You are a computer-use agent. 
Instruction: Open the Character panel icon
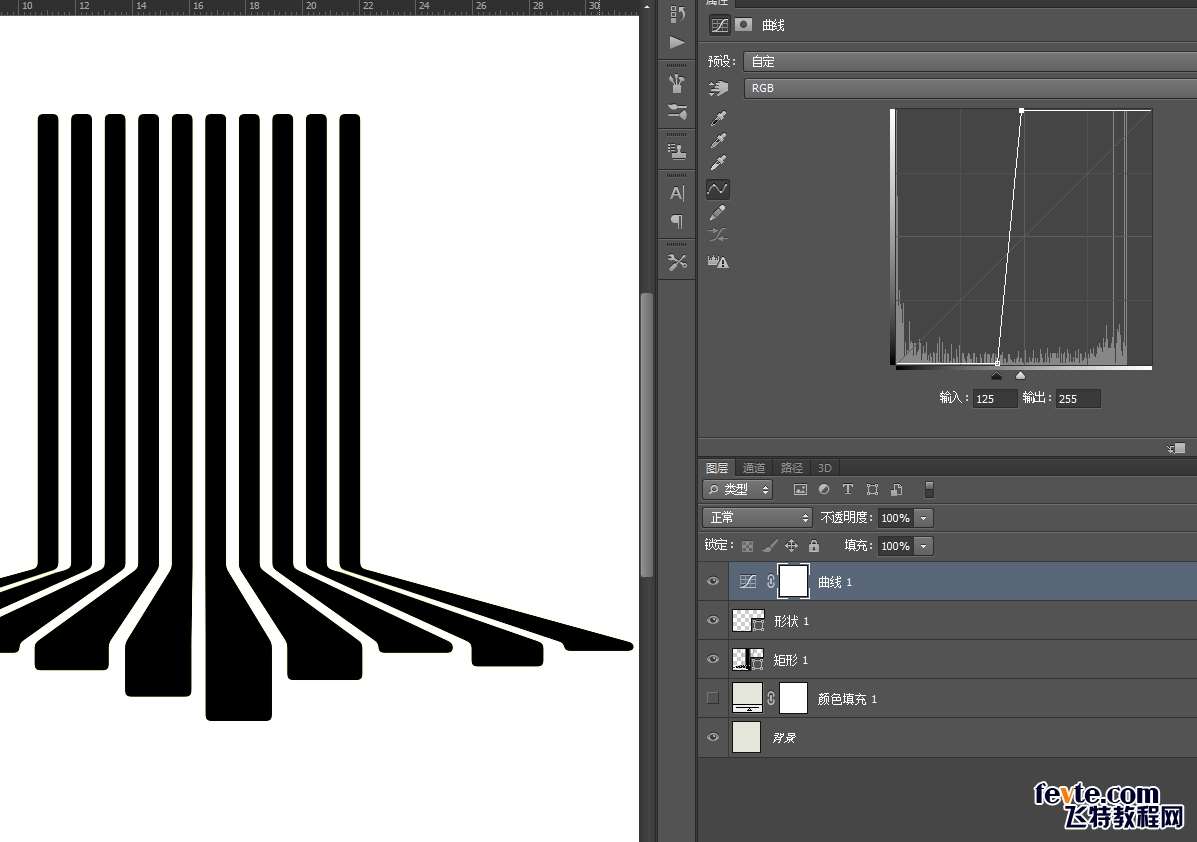click(677, 193)
